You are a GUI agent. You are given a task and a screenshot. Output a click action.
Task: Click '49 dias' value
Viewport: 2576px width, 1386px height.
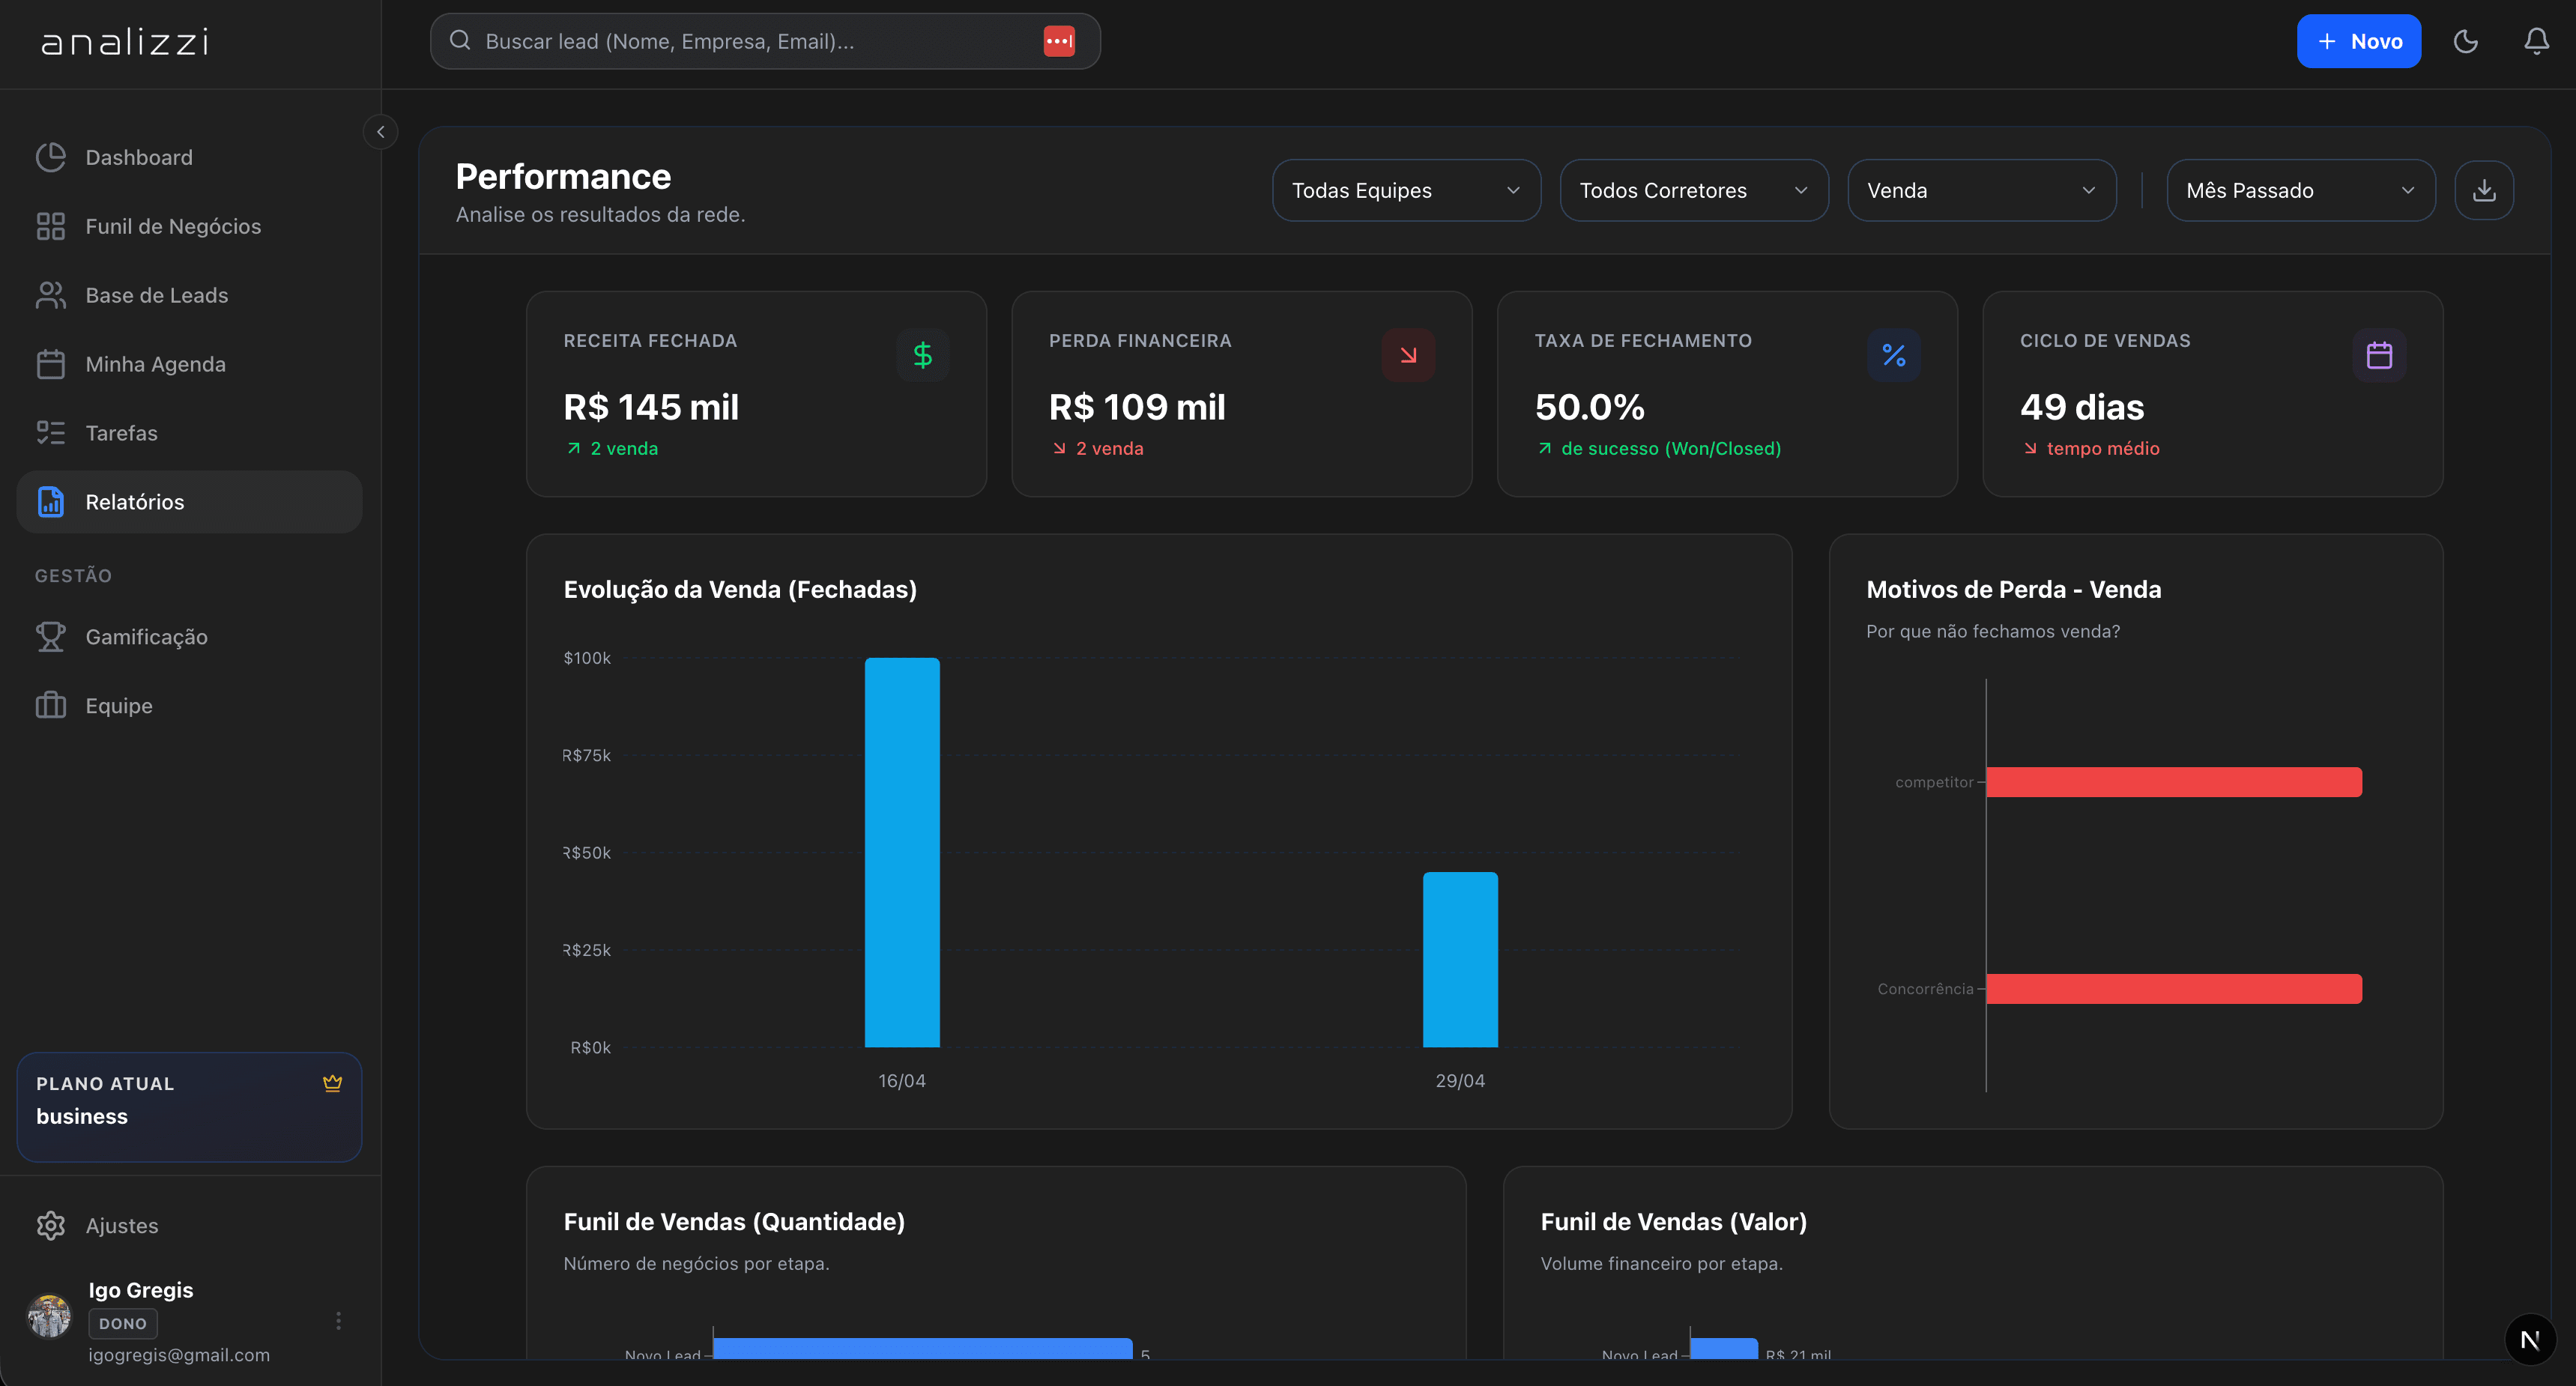pyautogui.click(x=2082, y=407)
